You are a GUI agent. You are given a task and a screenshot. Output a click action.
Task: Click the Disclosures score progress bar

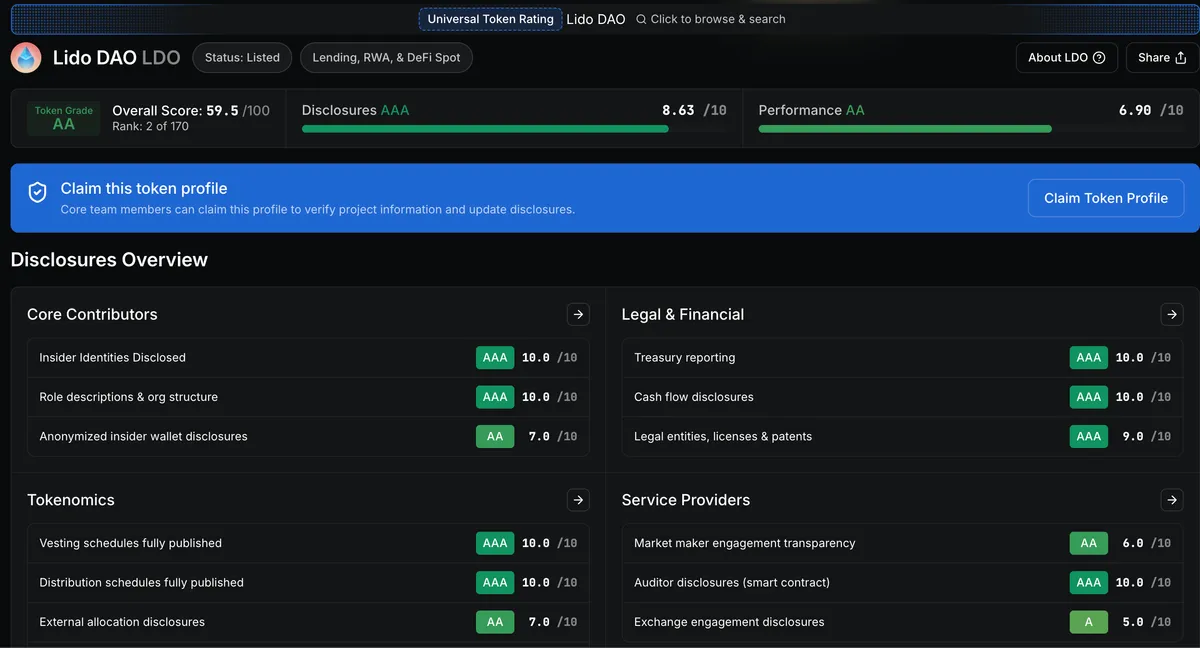(514, 129)
